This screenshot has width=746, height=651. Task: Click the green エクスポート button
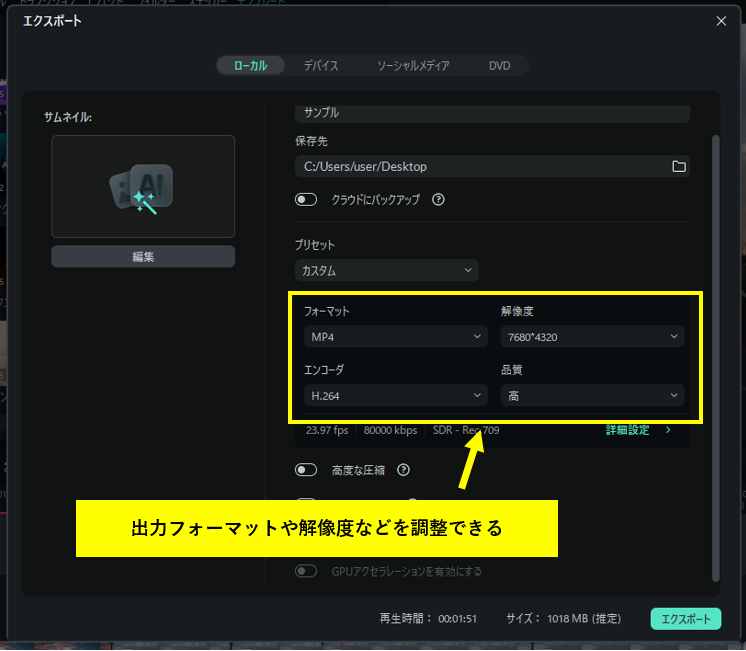click(x=686, y=619)
